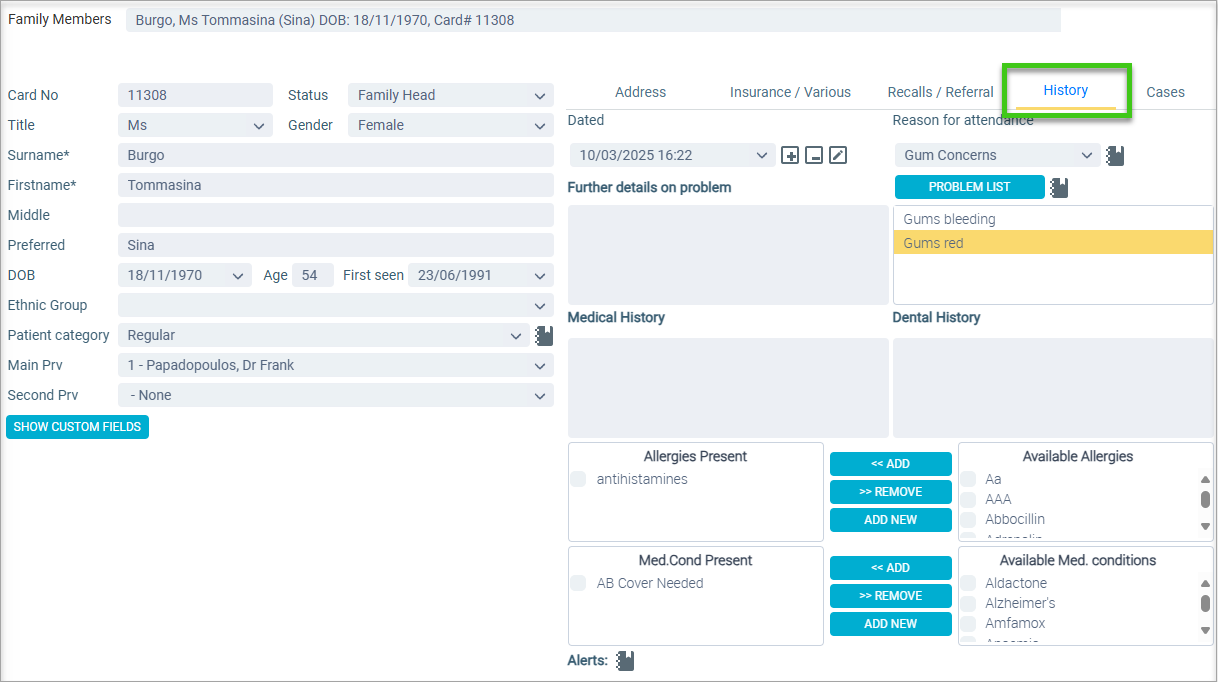Open the Second Prv dropdown

[x=336, y=395]
